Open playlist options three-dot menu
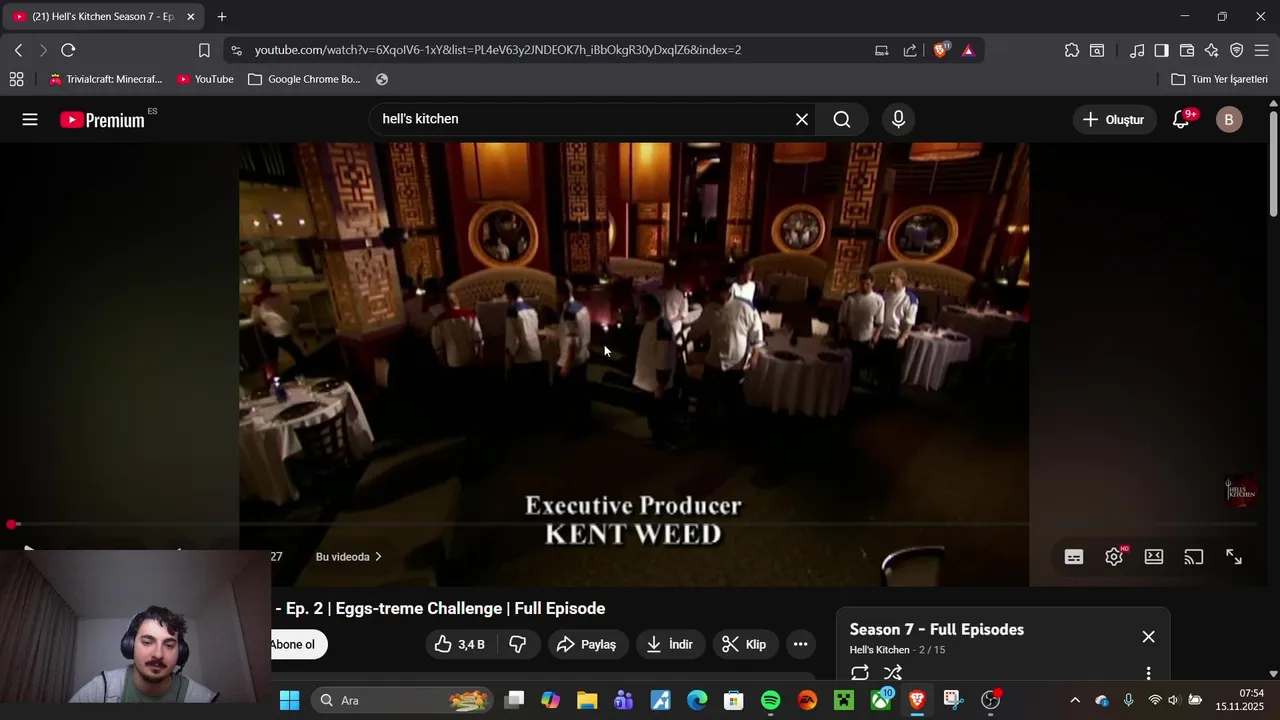This screenshot has width=1280, height=720. pyautogui.click(x=1148, y=673)
